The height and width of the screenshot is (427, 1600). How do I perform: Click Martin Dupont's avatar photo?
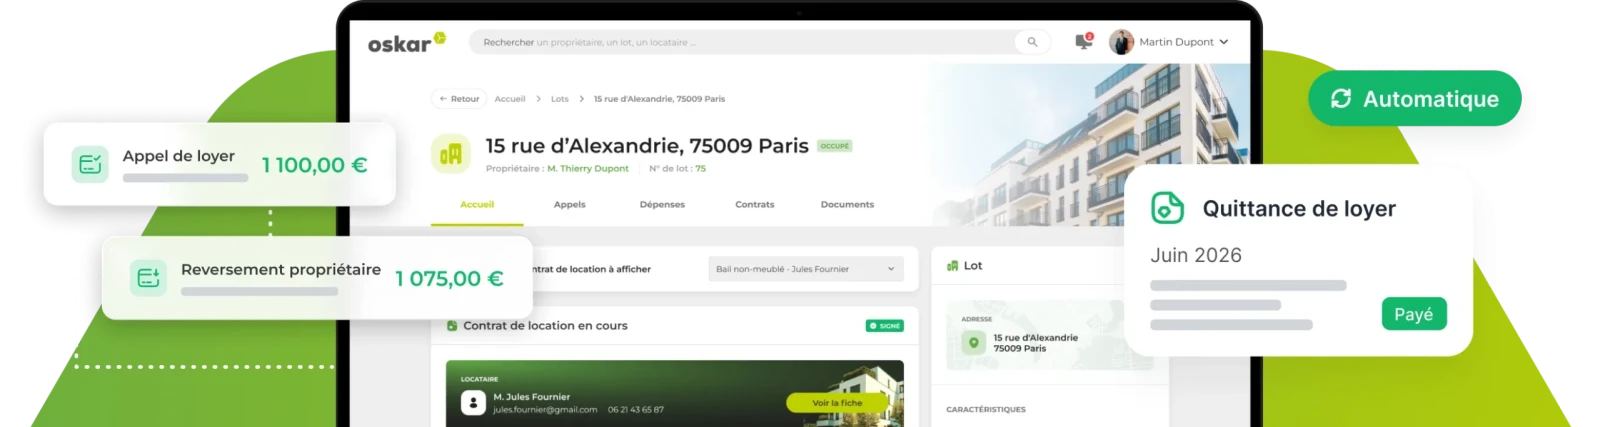coord(1121,42)
